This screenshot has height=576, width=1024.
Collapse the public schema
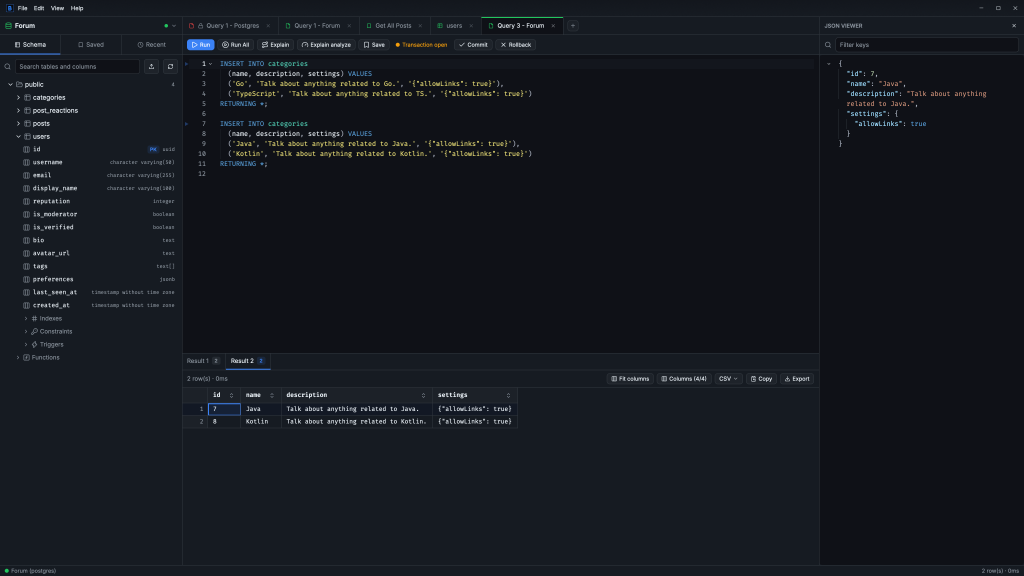coord(10,85)
